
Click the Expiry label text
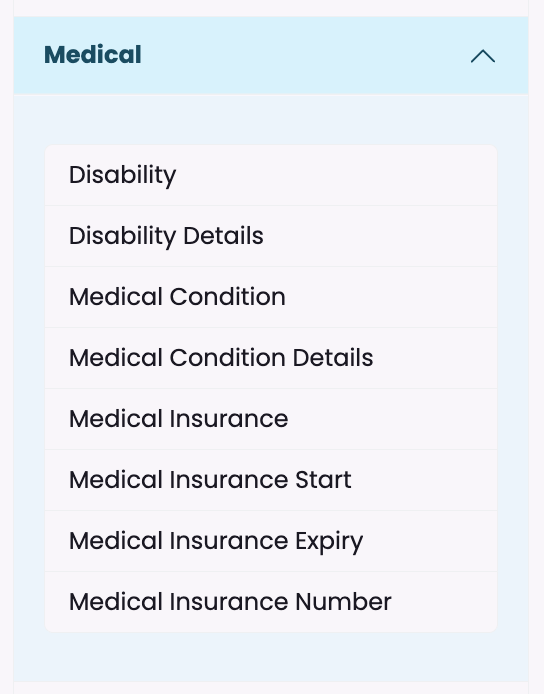[x=329, y=542]
